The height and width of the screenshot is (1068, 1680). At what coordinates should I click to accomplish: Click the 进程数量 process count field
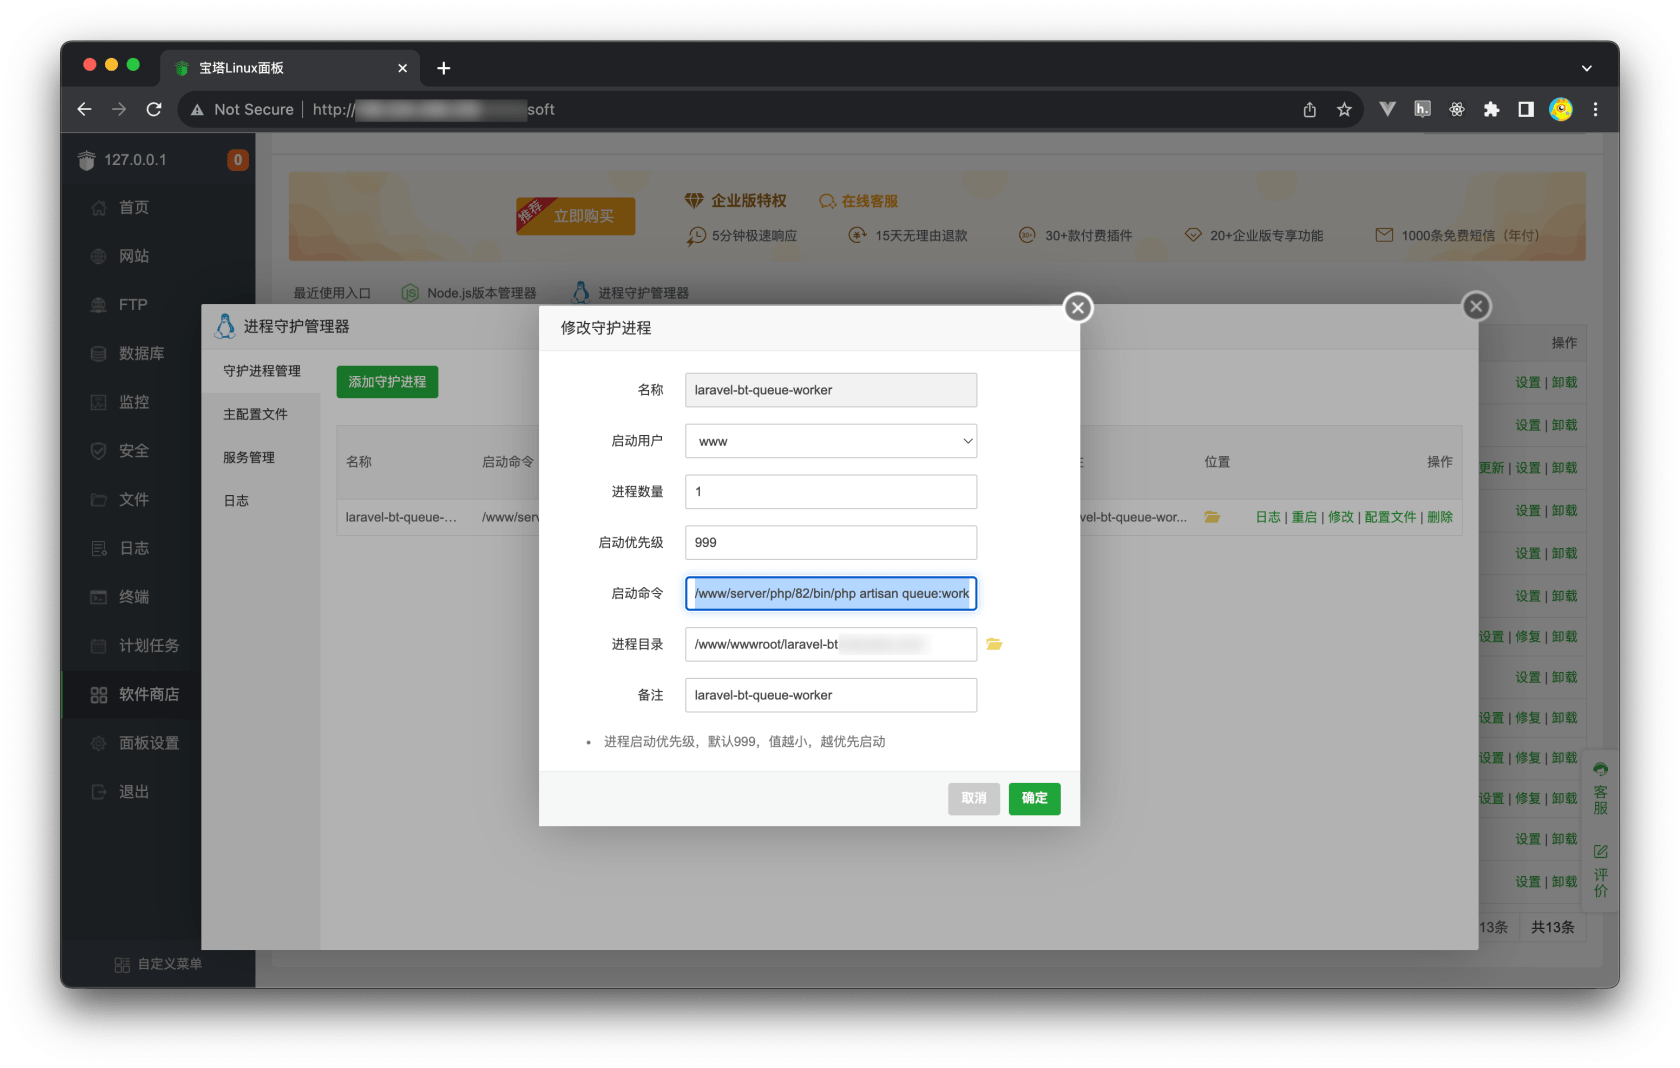(x=831, y=492)
